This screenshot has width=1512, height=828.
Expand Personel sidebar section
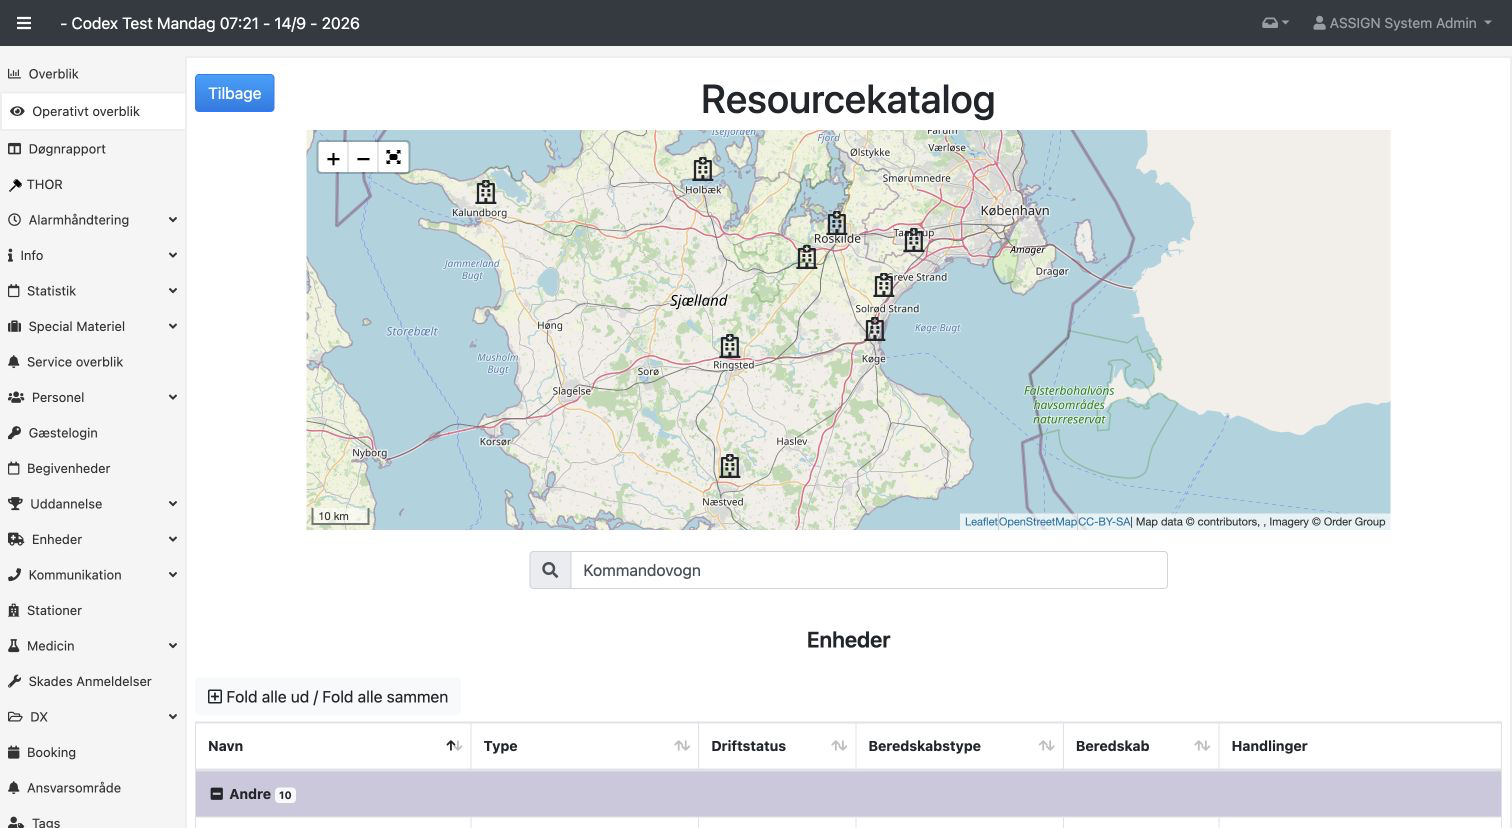[93, 397]
